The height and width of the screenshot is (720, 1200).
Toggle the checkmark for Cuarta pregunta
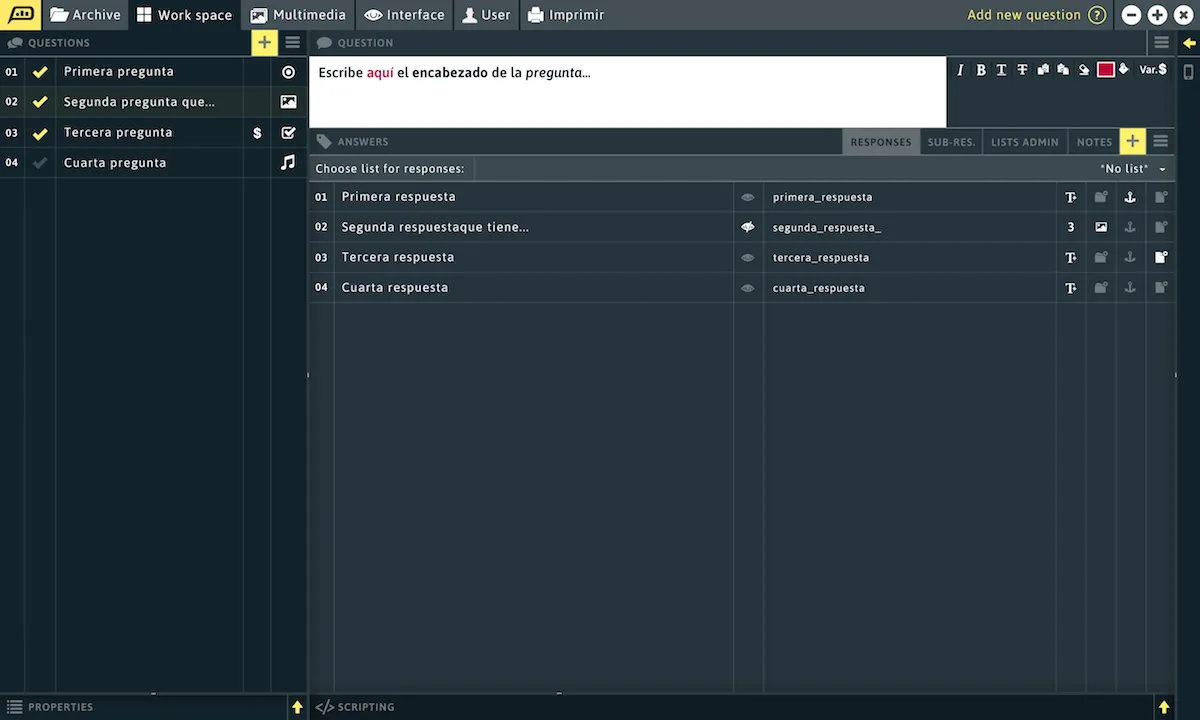click(x=40, y=163)
